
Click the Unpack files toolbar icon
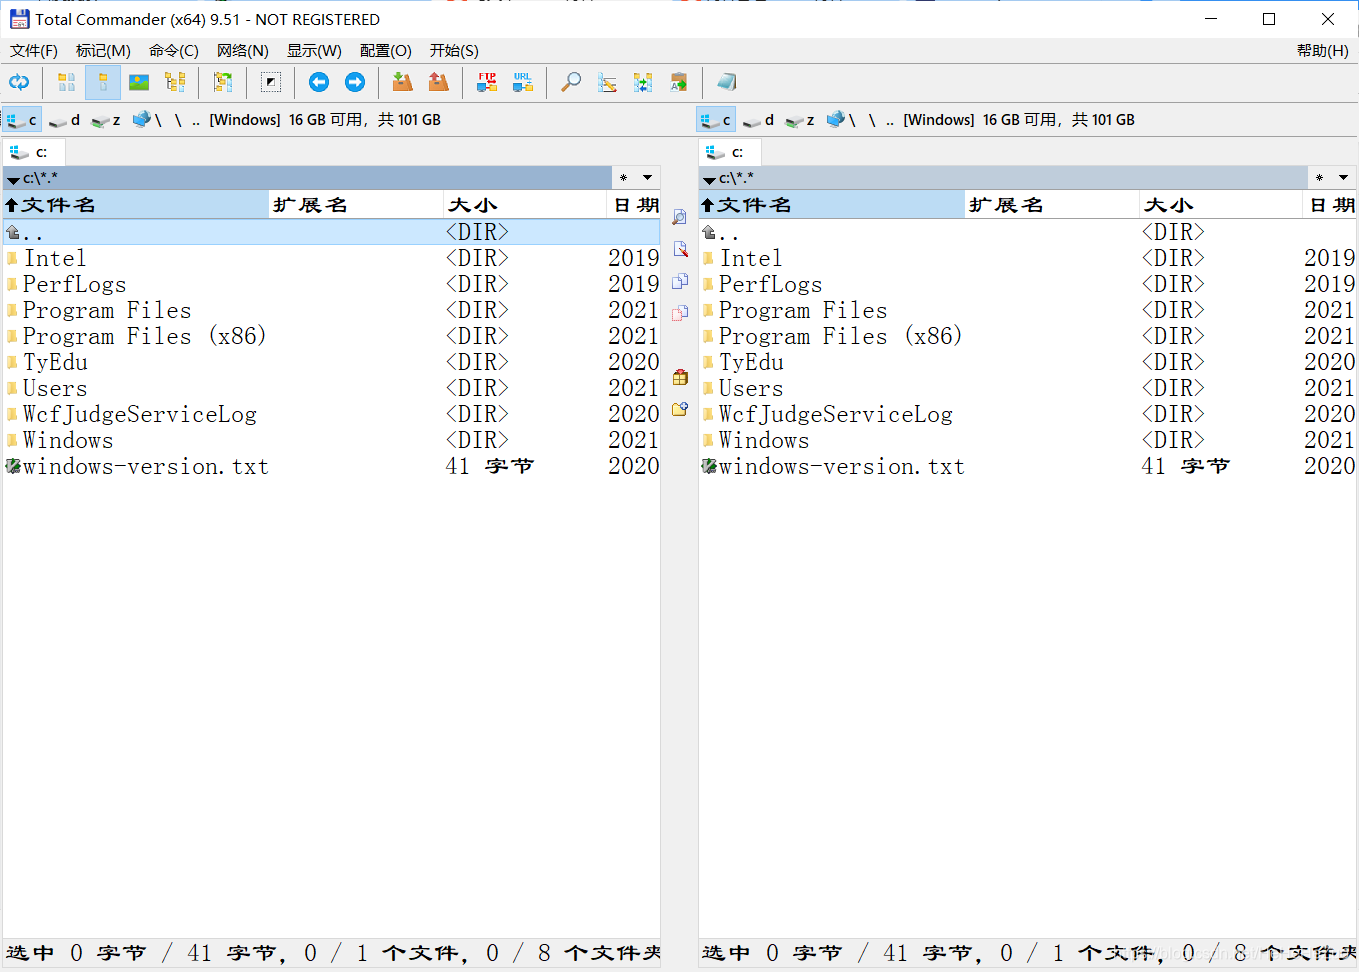point(439,82)
